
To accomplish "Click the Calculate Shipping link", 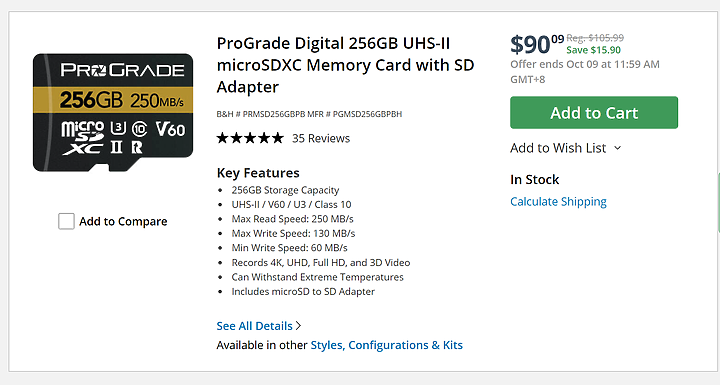I will 558,202.
